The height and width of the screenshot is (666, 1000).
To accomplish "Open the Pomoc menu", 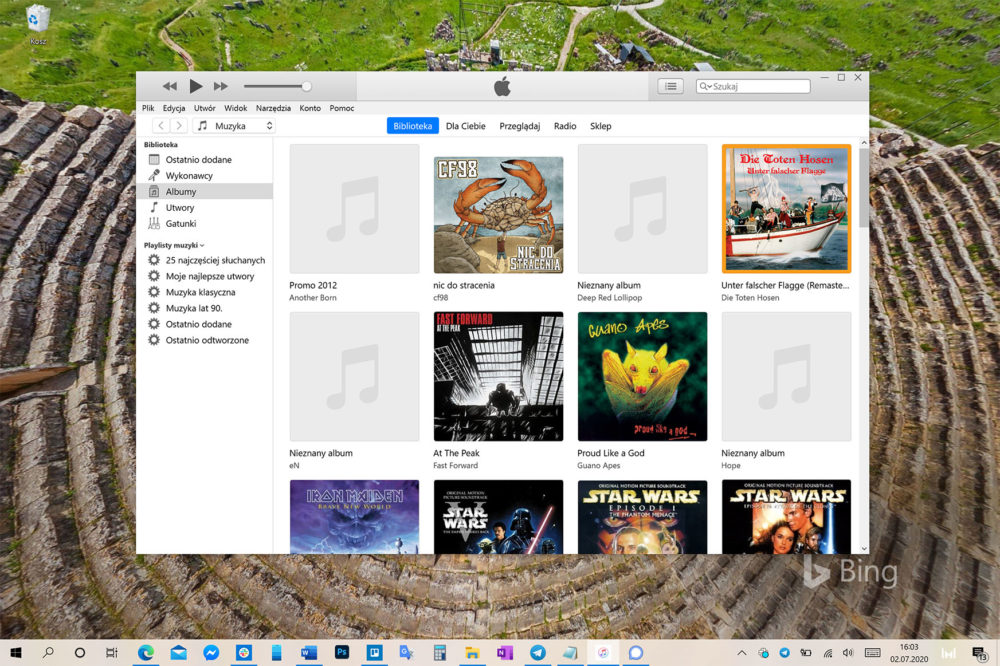I will (342, 108).
